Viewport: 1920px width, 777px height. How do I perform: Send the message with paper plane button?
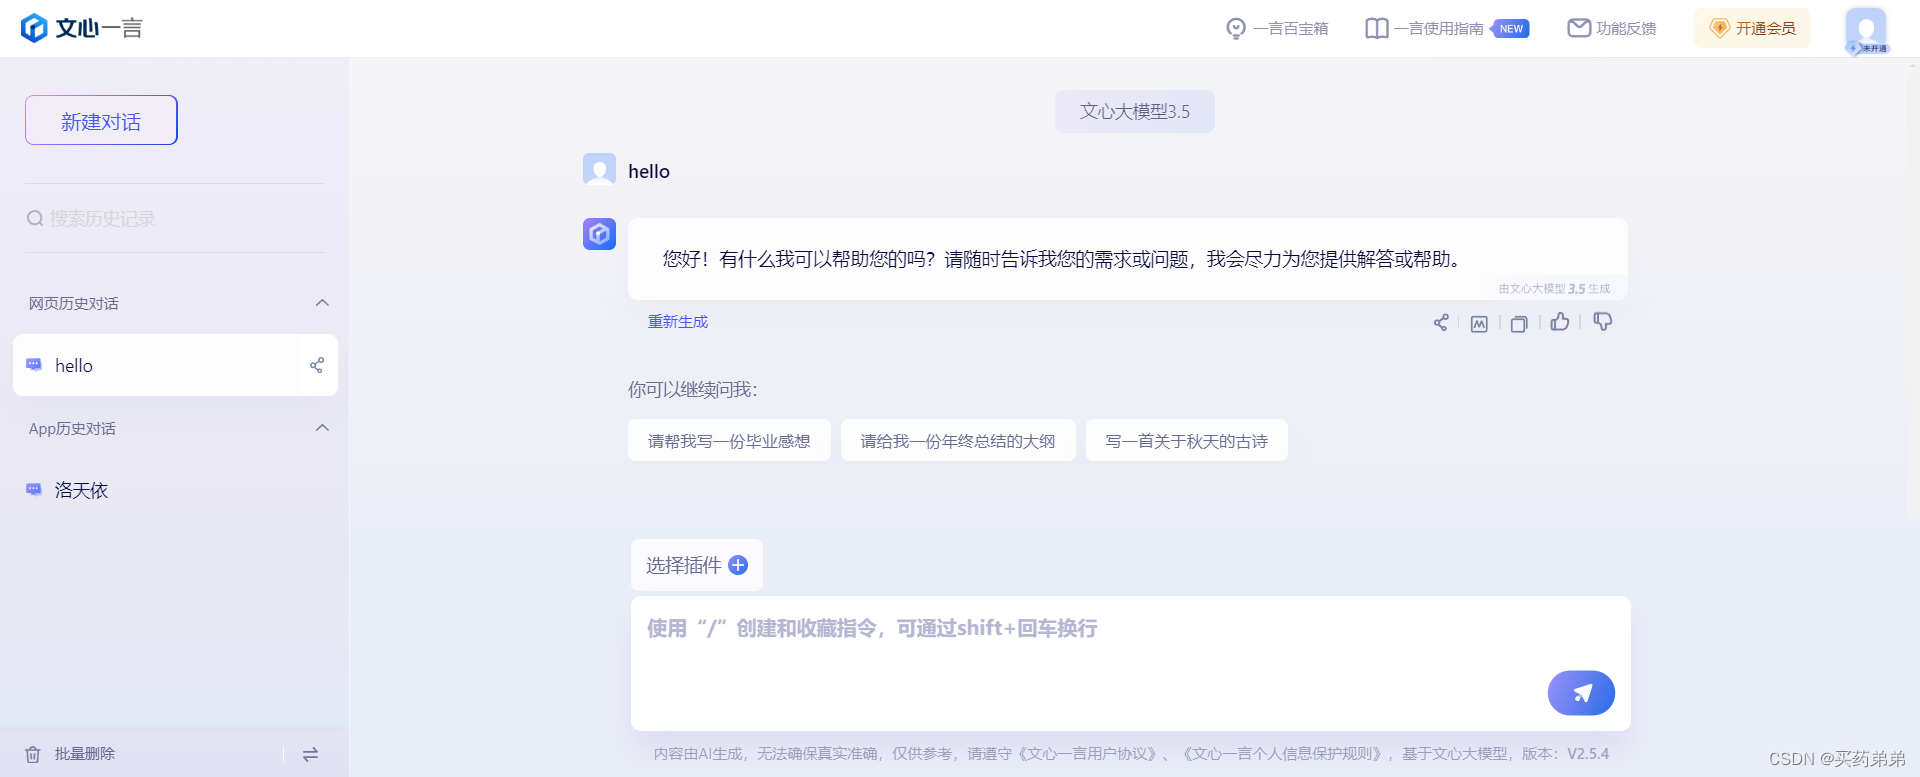(1581, 693)
